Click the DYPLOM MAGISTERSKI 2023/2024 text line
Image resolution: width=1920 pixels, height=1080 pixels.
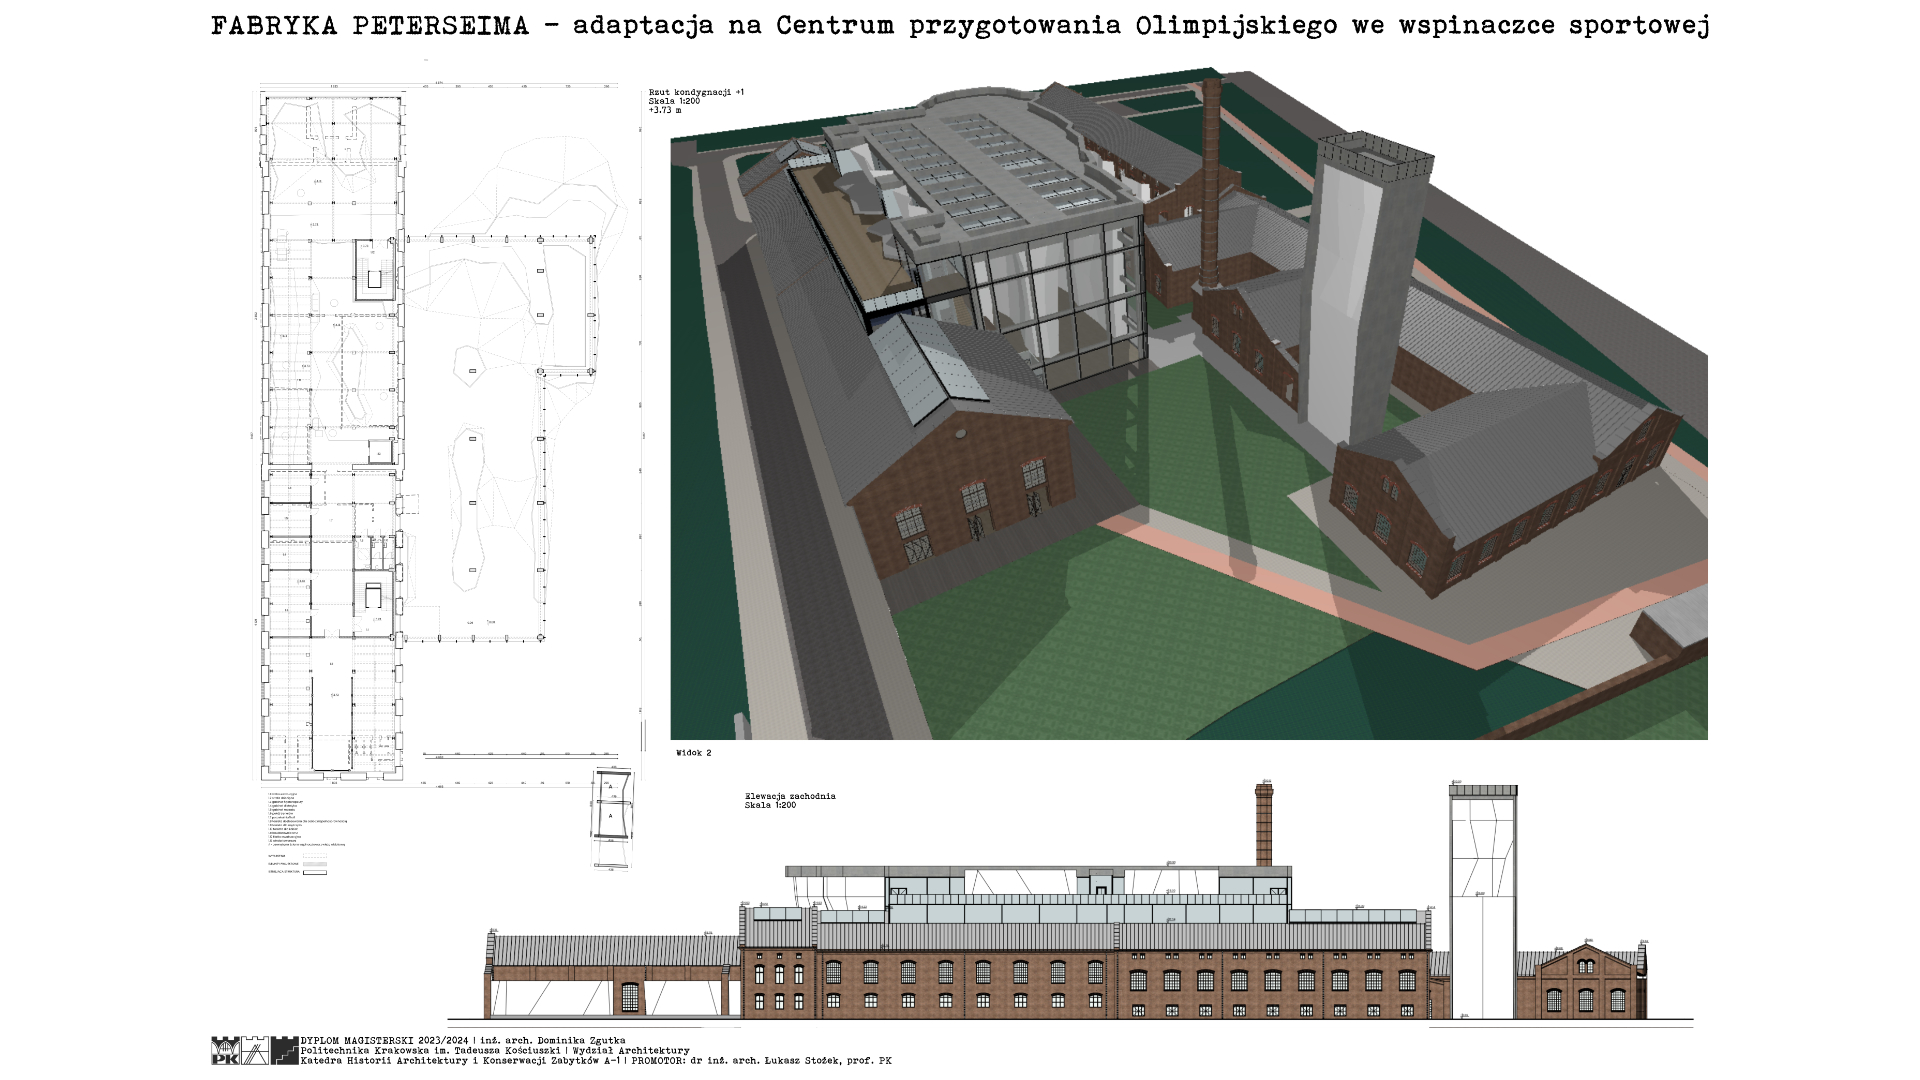pyautogui.click(x=462, y=1041)
